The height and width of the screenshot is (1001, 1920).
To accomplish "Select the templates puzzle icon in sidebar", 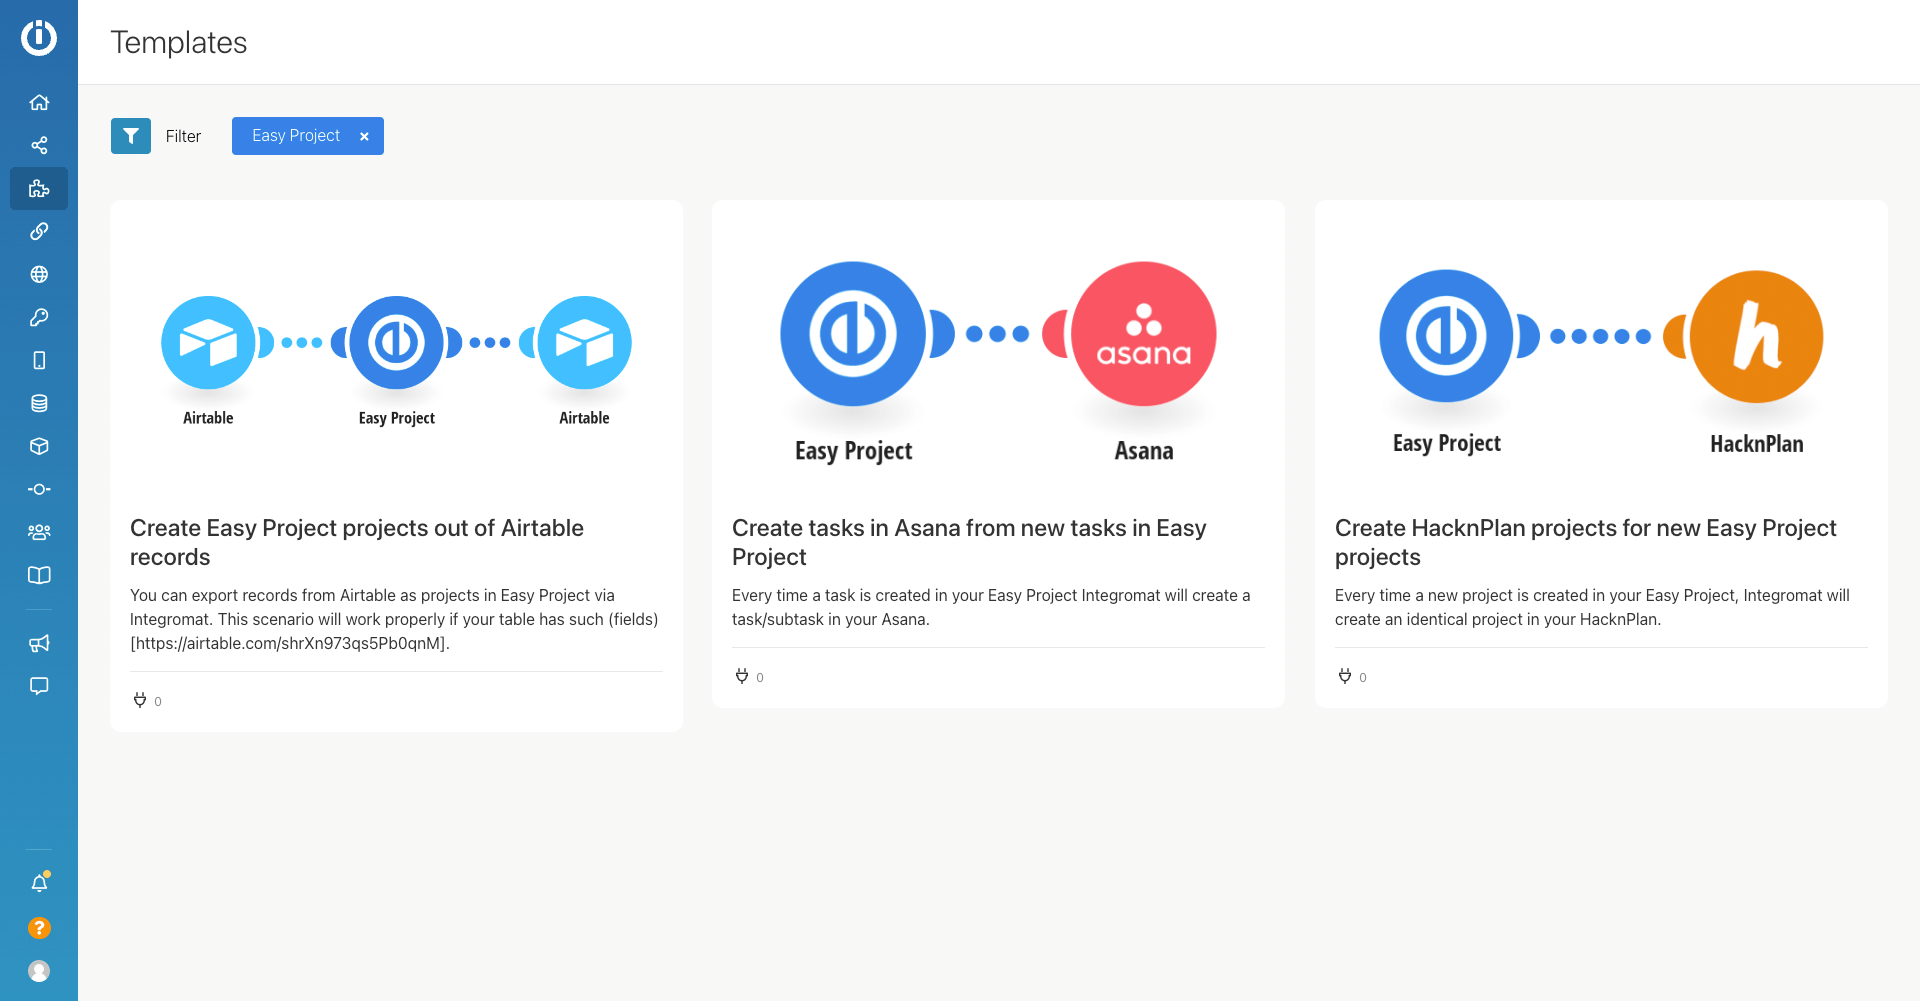I will point(39,188).
